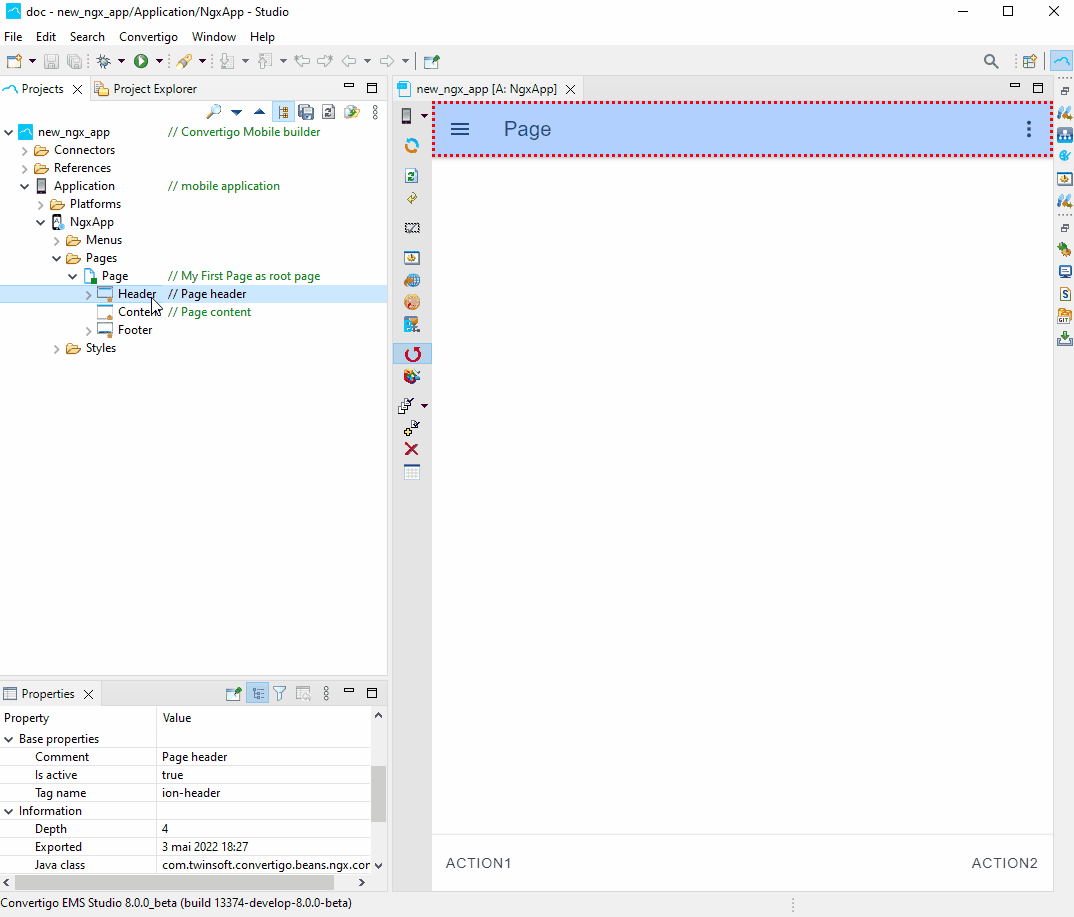Toggle the highlighted tree layout button in Projects toolbar
This screenshot has width=1074, height=917.
pyautogui.click(x=283, y=112)
